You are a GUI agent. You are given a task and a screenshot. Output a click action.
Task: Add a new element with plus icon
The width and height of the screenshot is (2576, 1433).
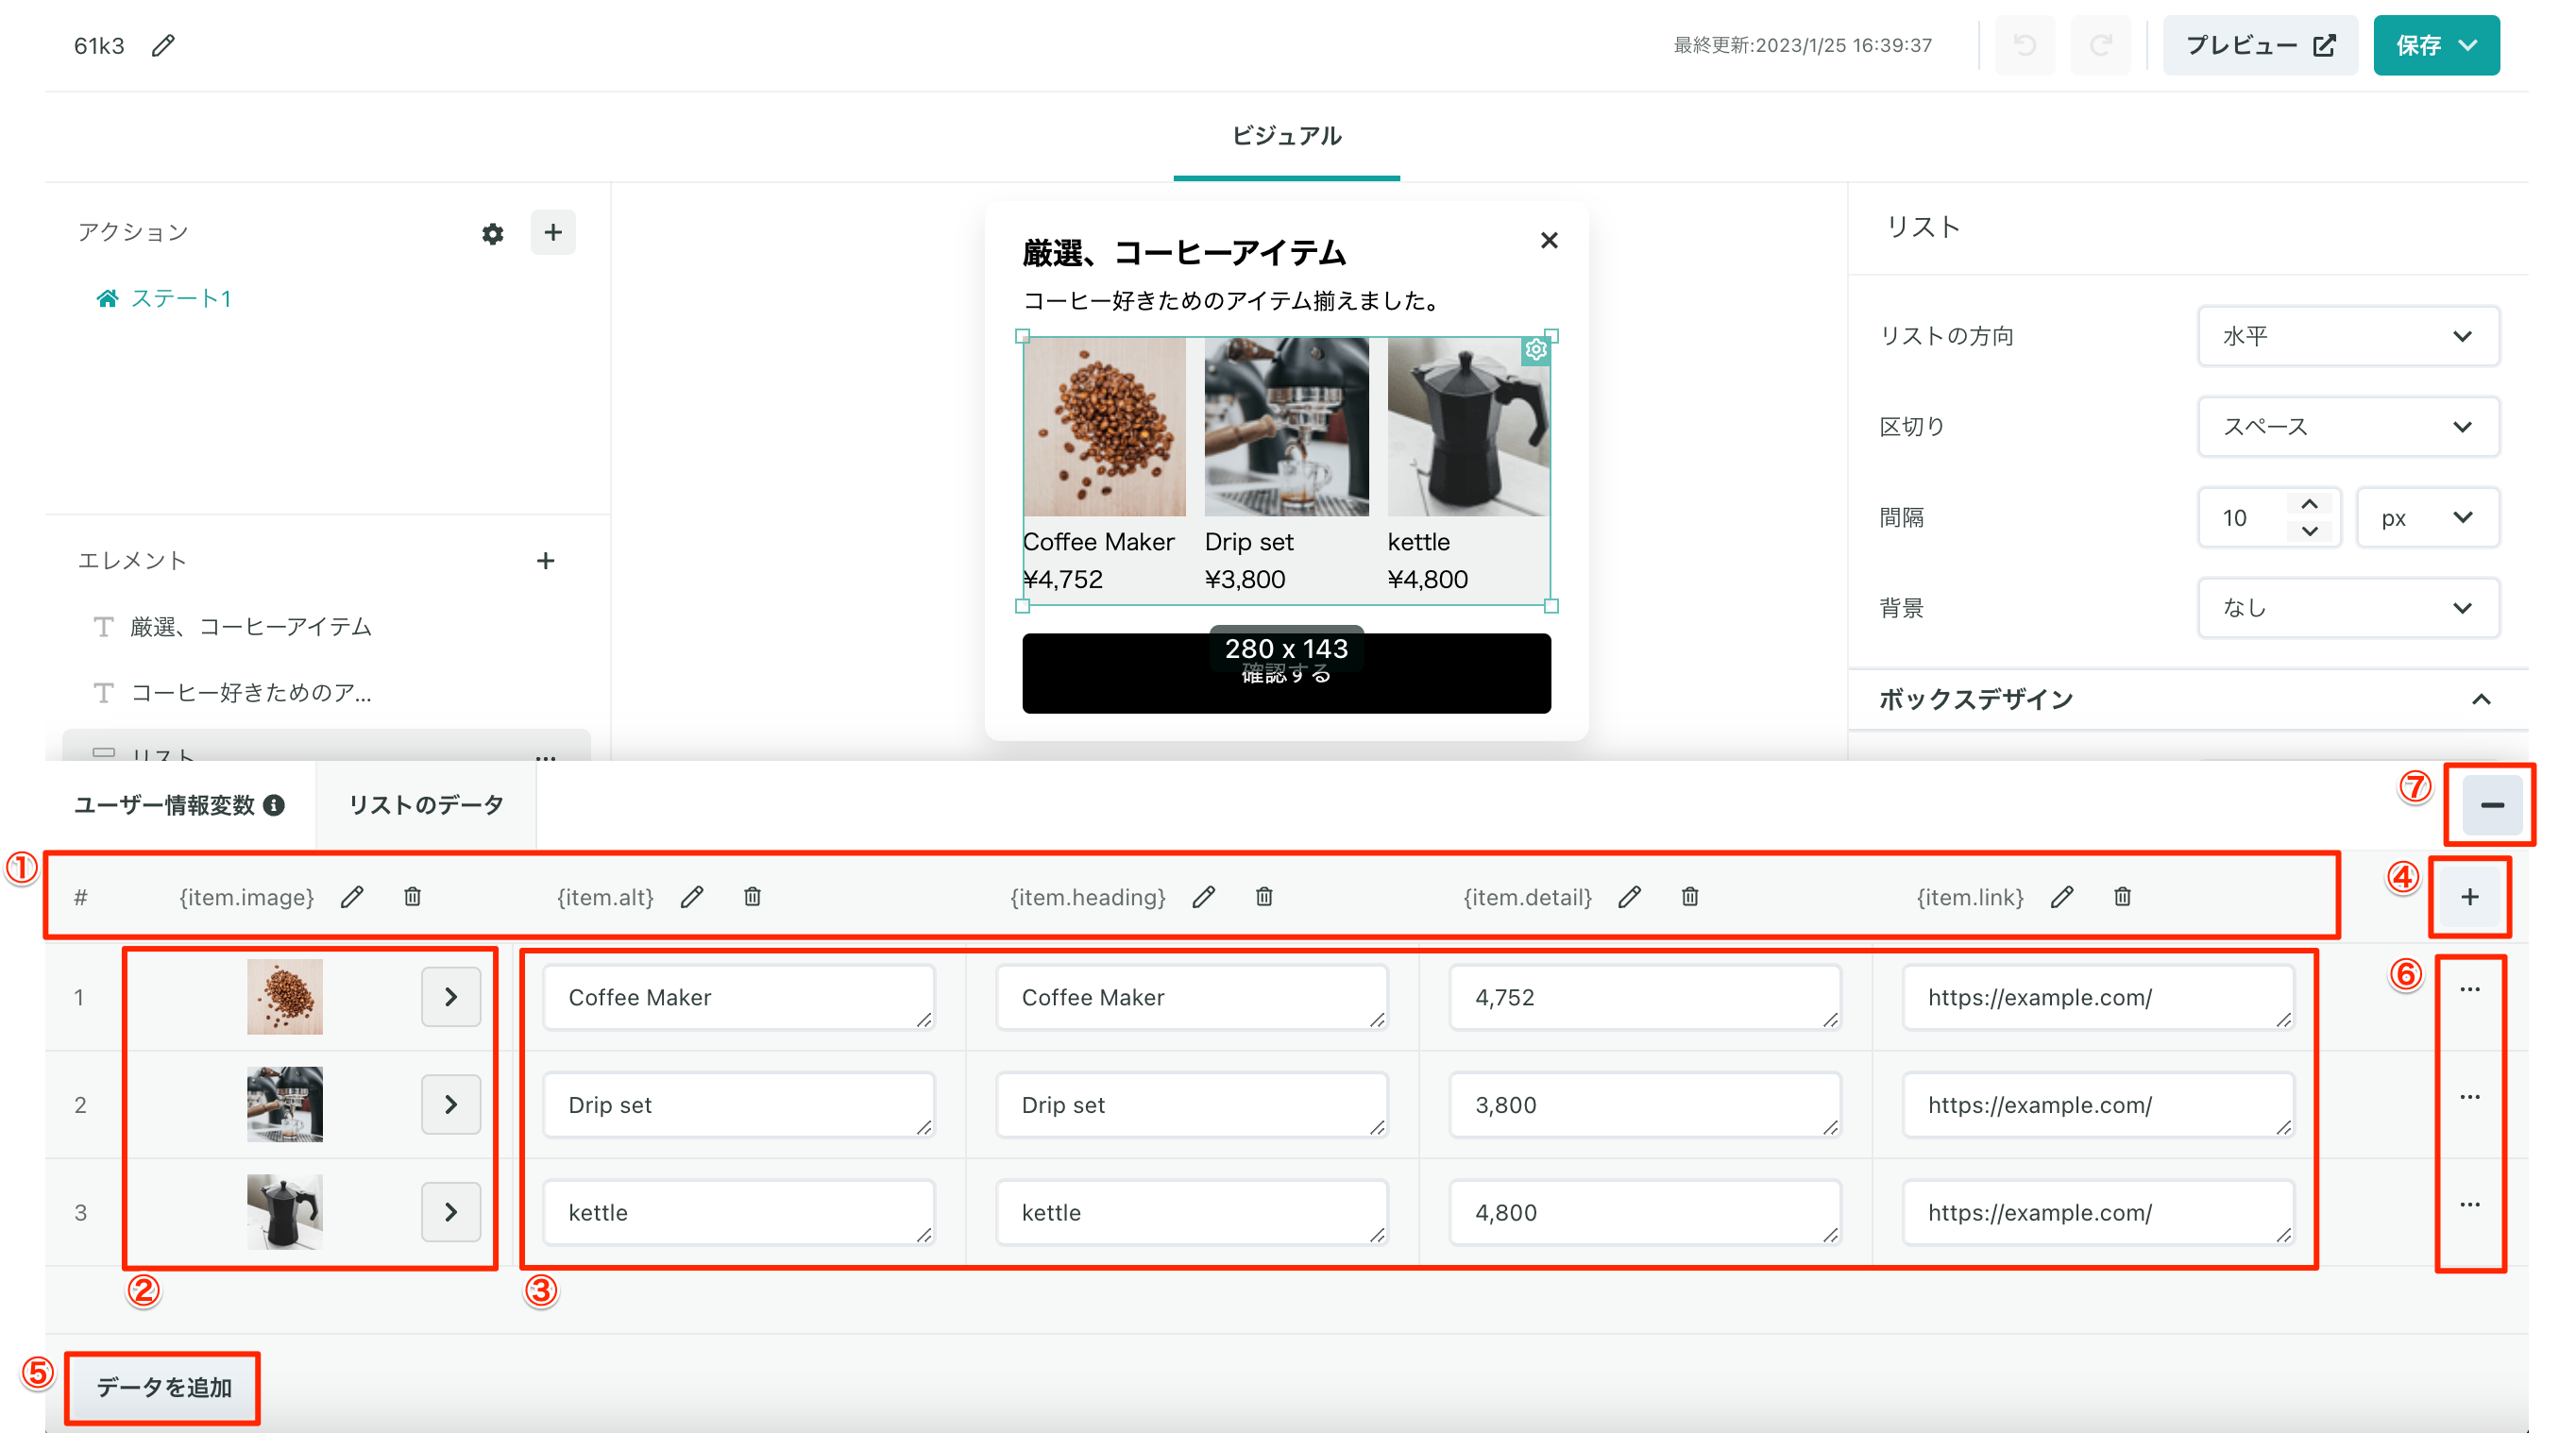point(545,561)
